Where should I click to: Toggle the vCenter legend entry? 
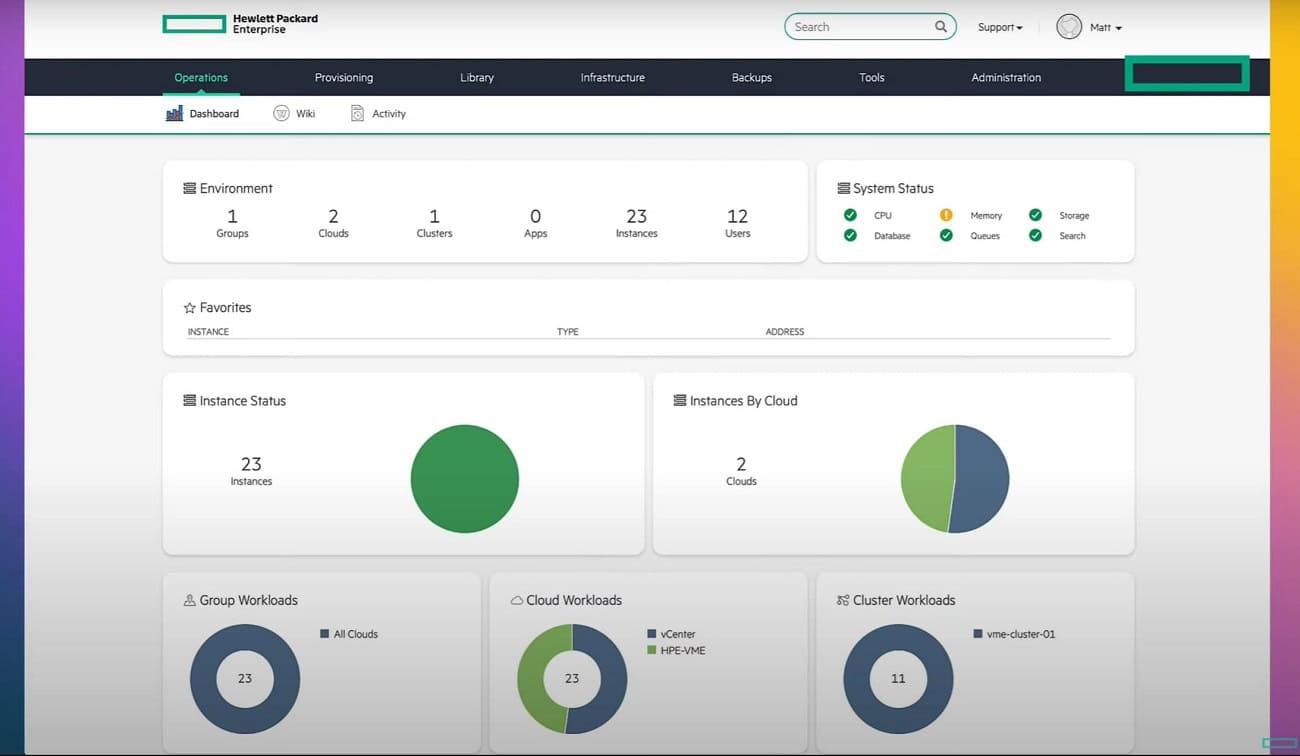coord(671,634)
